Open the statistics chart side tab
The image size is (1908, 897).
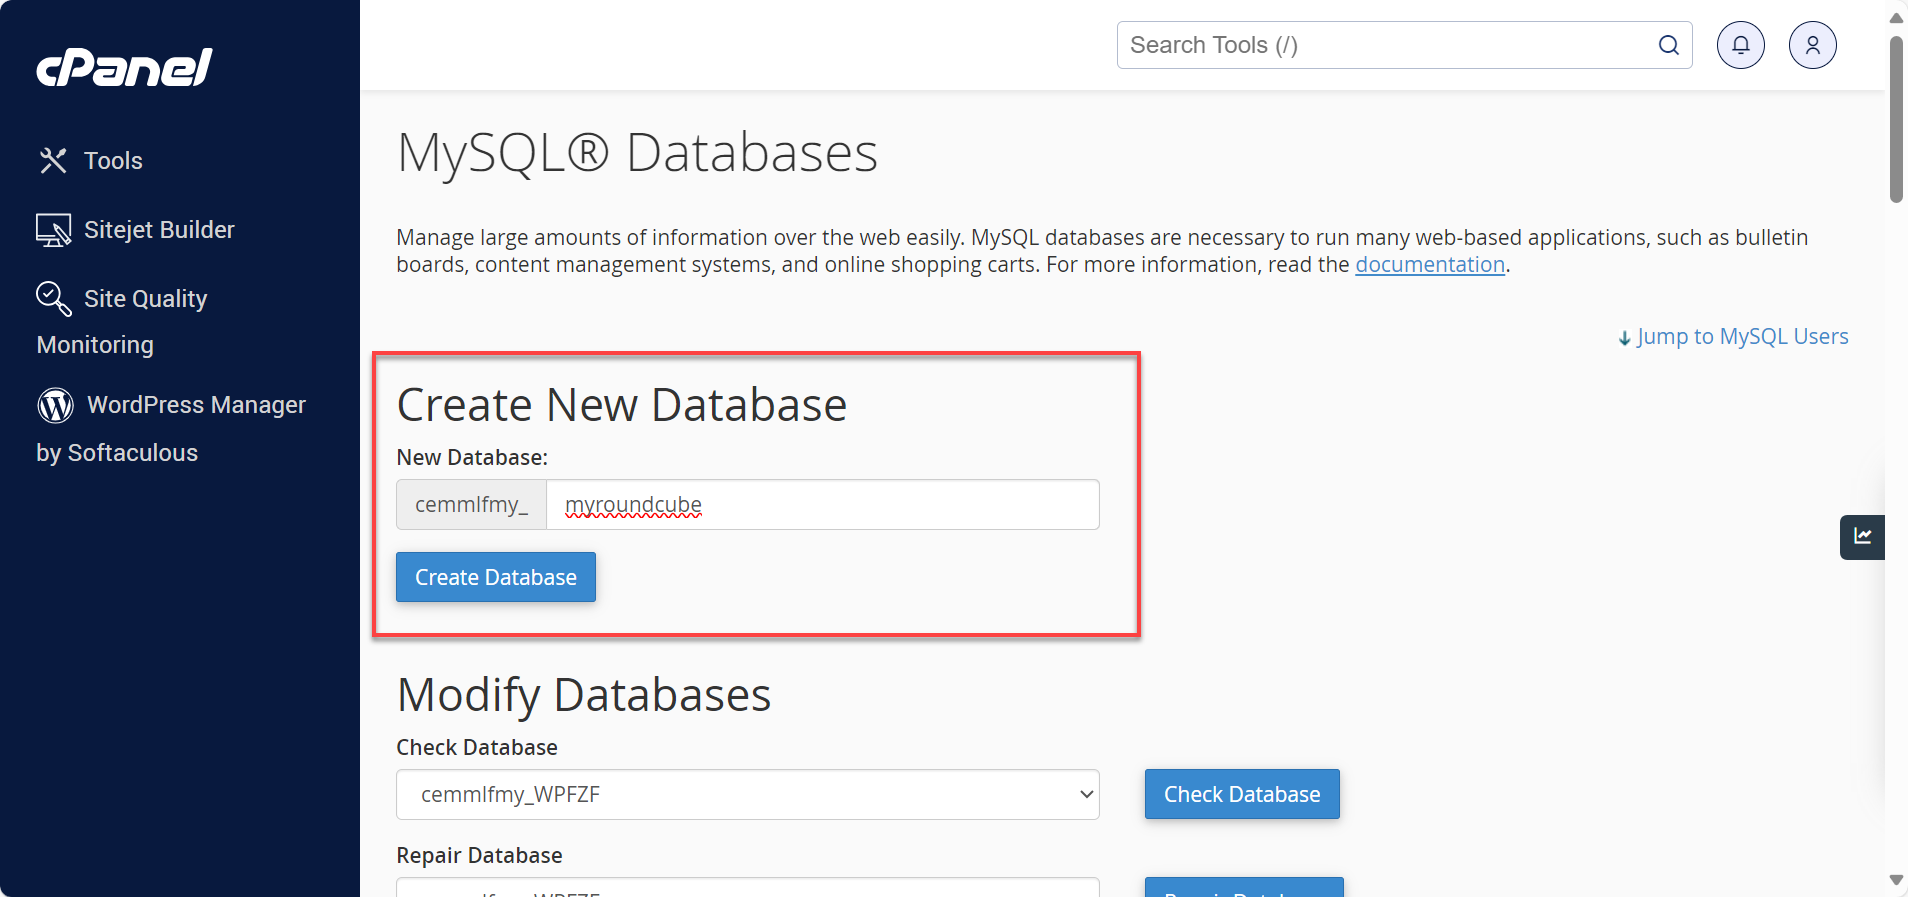[x=1862, y=537]
